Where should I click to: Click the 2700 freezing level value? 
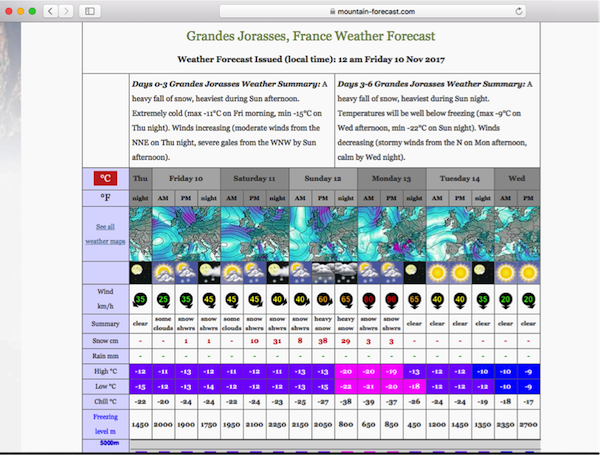[x=528, y=424]
